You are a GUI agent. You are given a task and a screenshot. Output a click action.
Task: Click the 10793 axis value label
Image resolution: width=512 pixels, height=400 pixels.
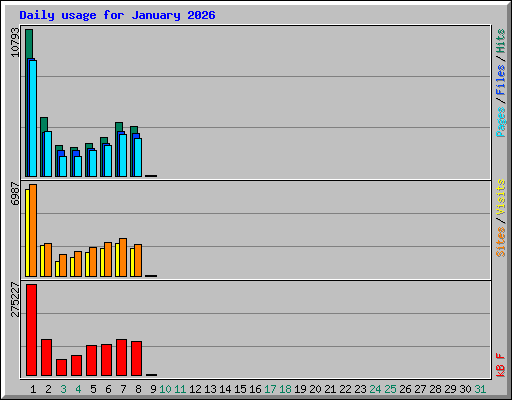point(15,42)
